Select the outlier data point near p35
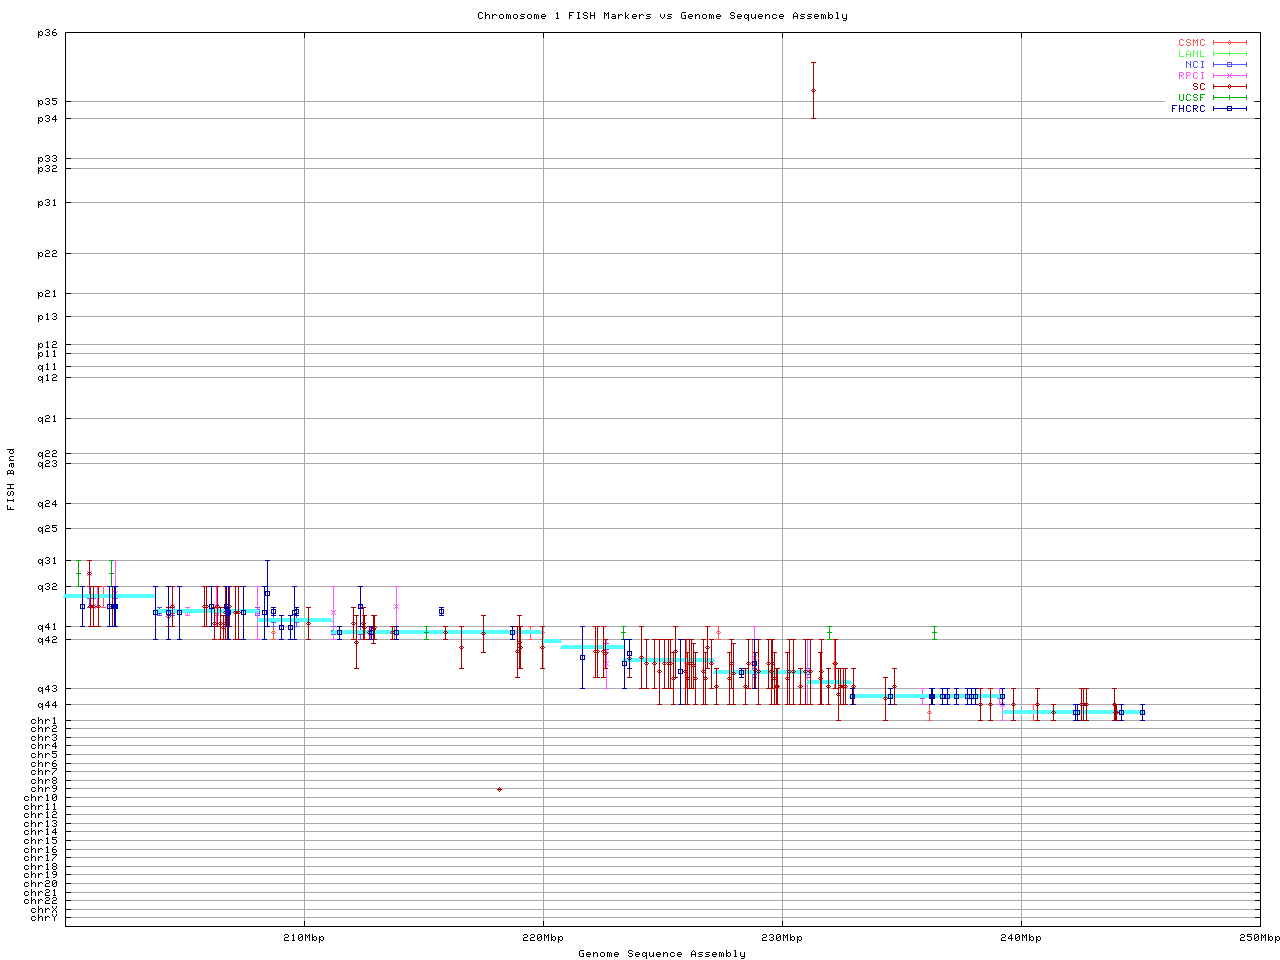 pos(813,90)
